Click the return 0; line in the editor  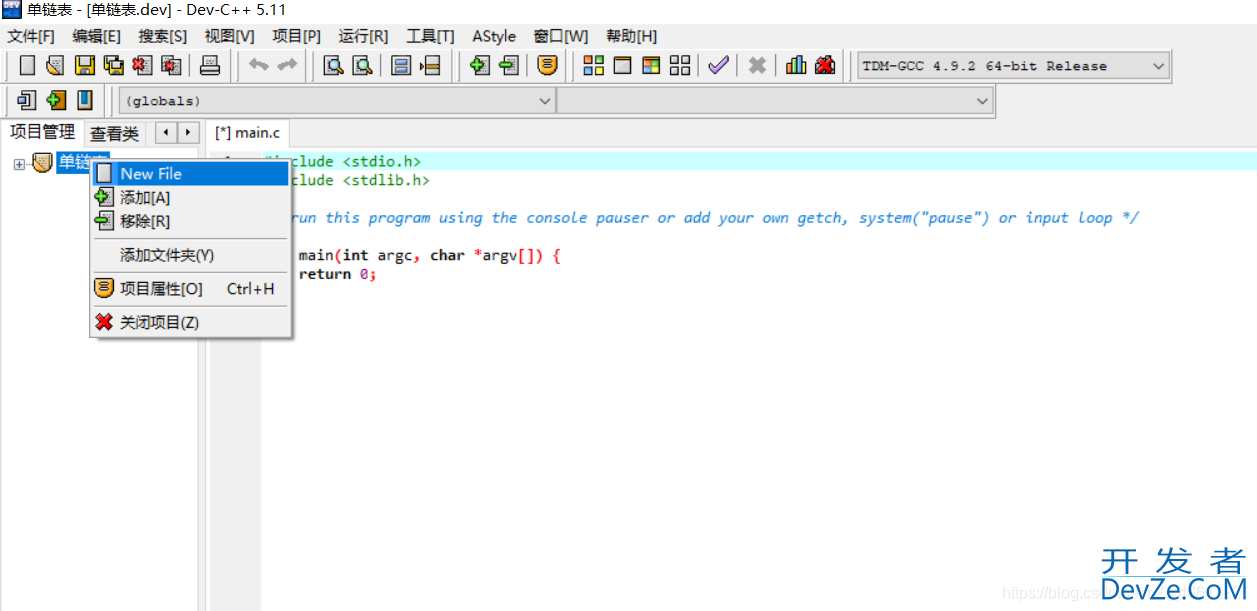coord(338,274)
